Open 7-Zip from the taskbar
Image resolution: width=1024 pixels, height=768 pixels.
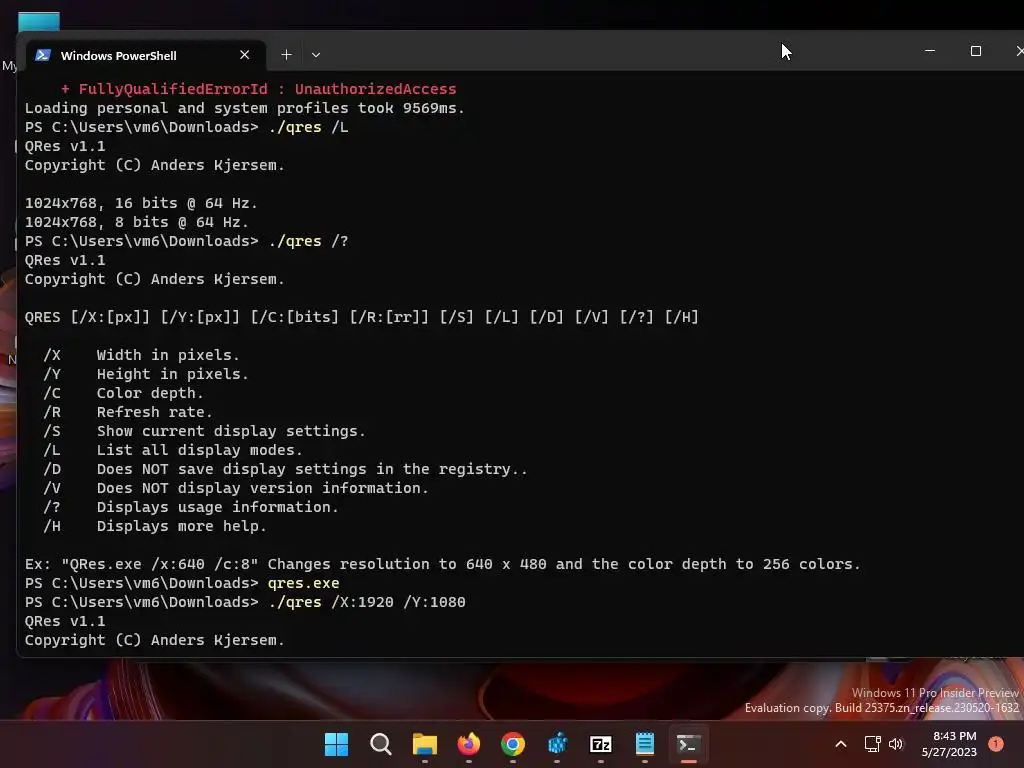(x=601, y=744)
